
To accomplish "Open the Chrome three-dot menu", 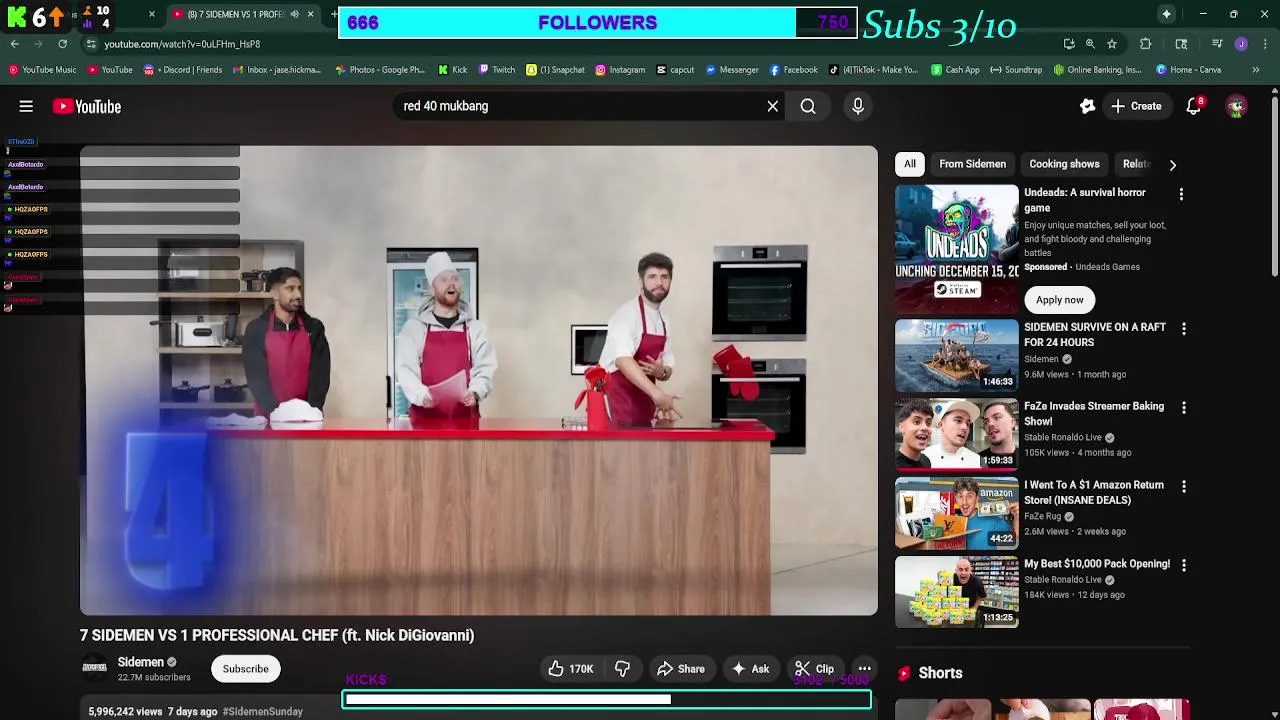I will (1265, 44).
